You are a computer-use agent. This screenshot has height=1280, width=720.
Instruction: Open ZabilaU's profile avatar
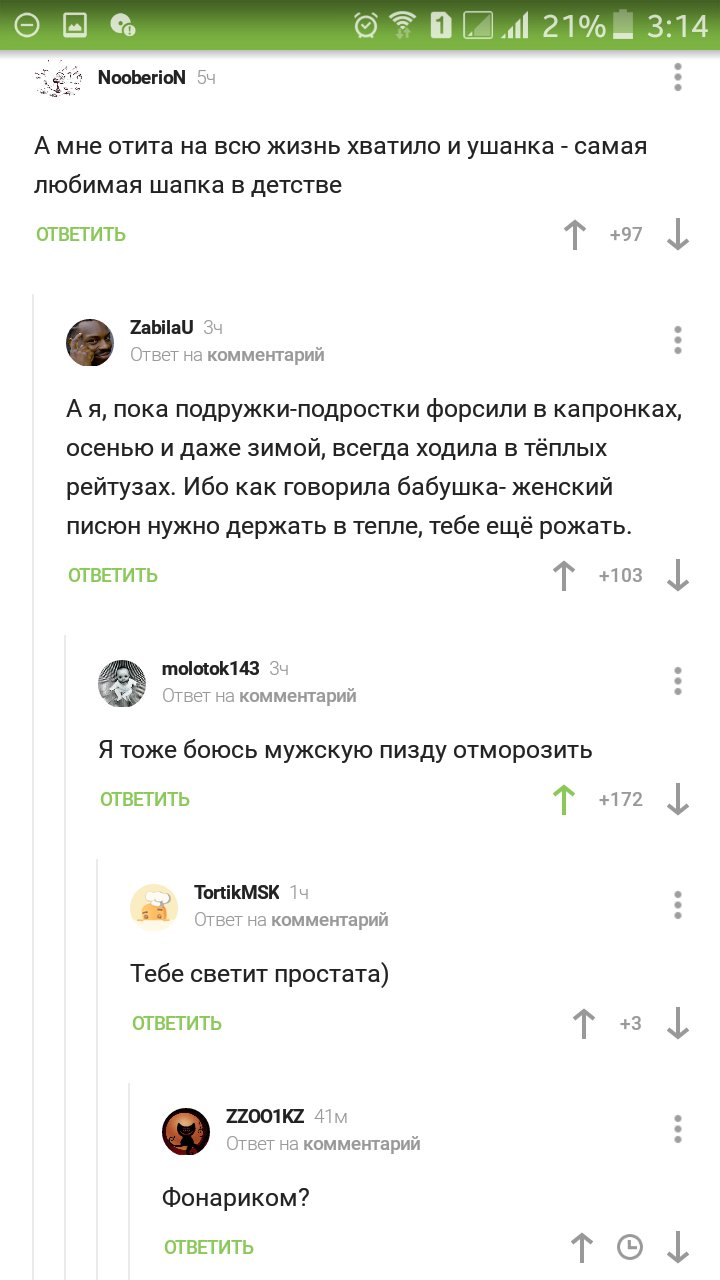point(90,342)
